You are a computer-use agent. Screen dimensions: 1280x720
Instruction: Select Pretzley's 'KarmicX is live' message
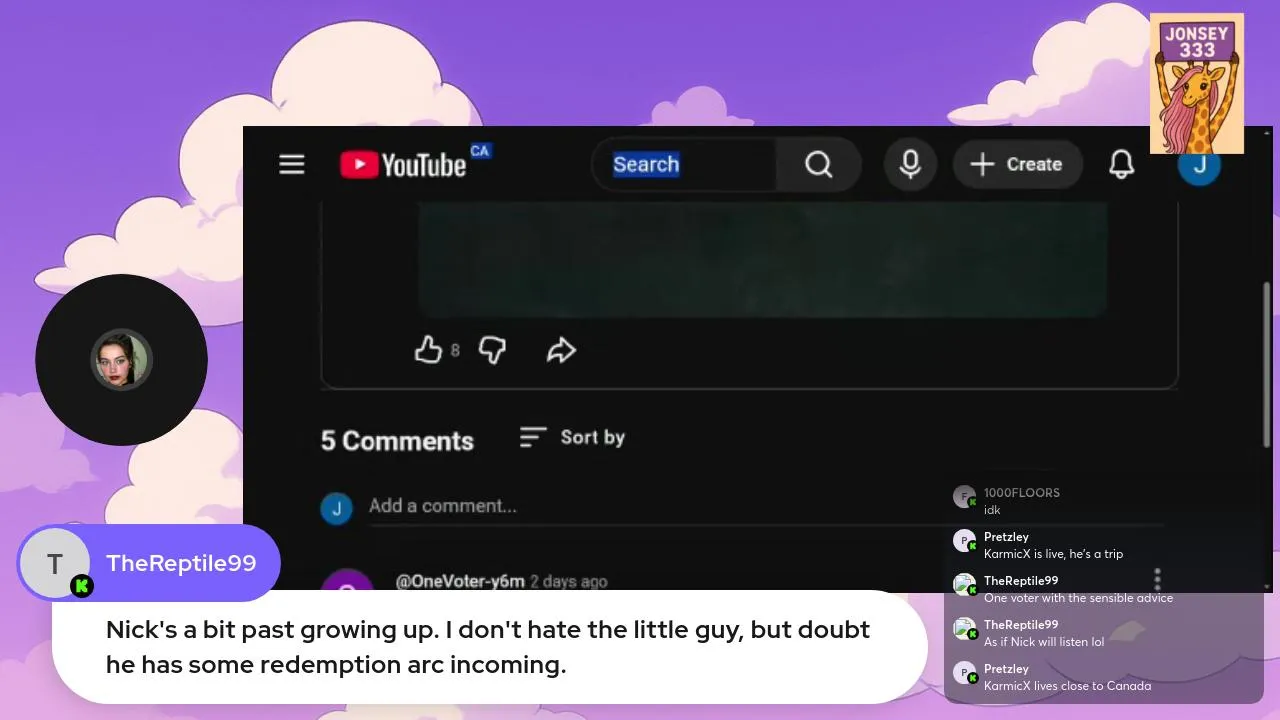[x=1055, y=545]
